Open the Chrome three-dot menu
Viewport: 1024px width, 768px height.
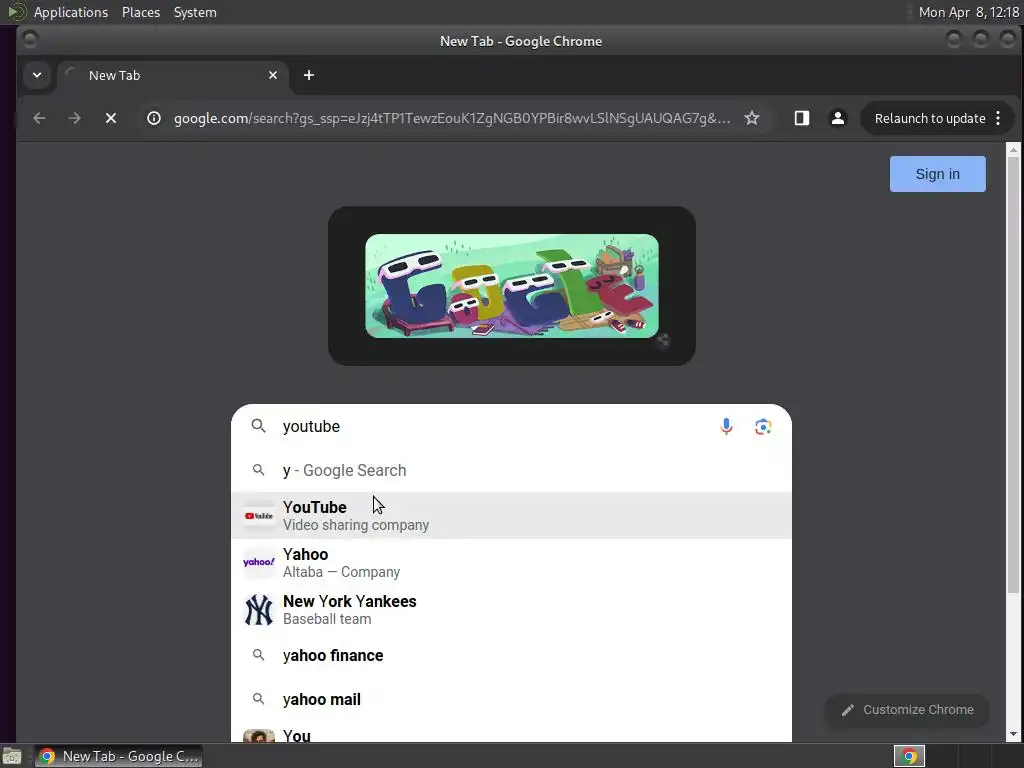[998, 118]
